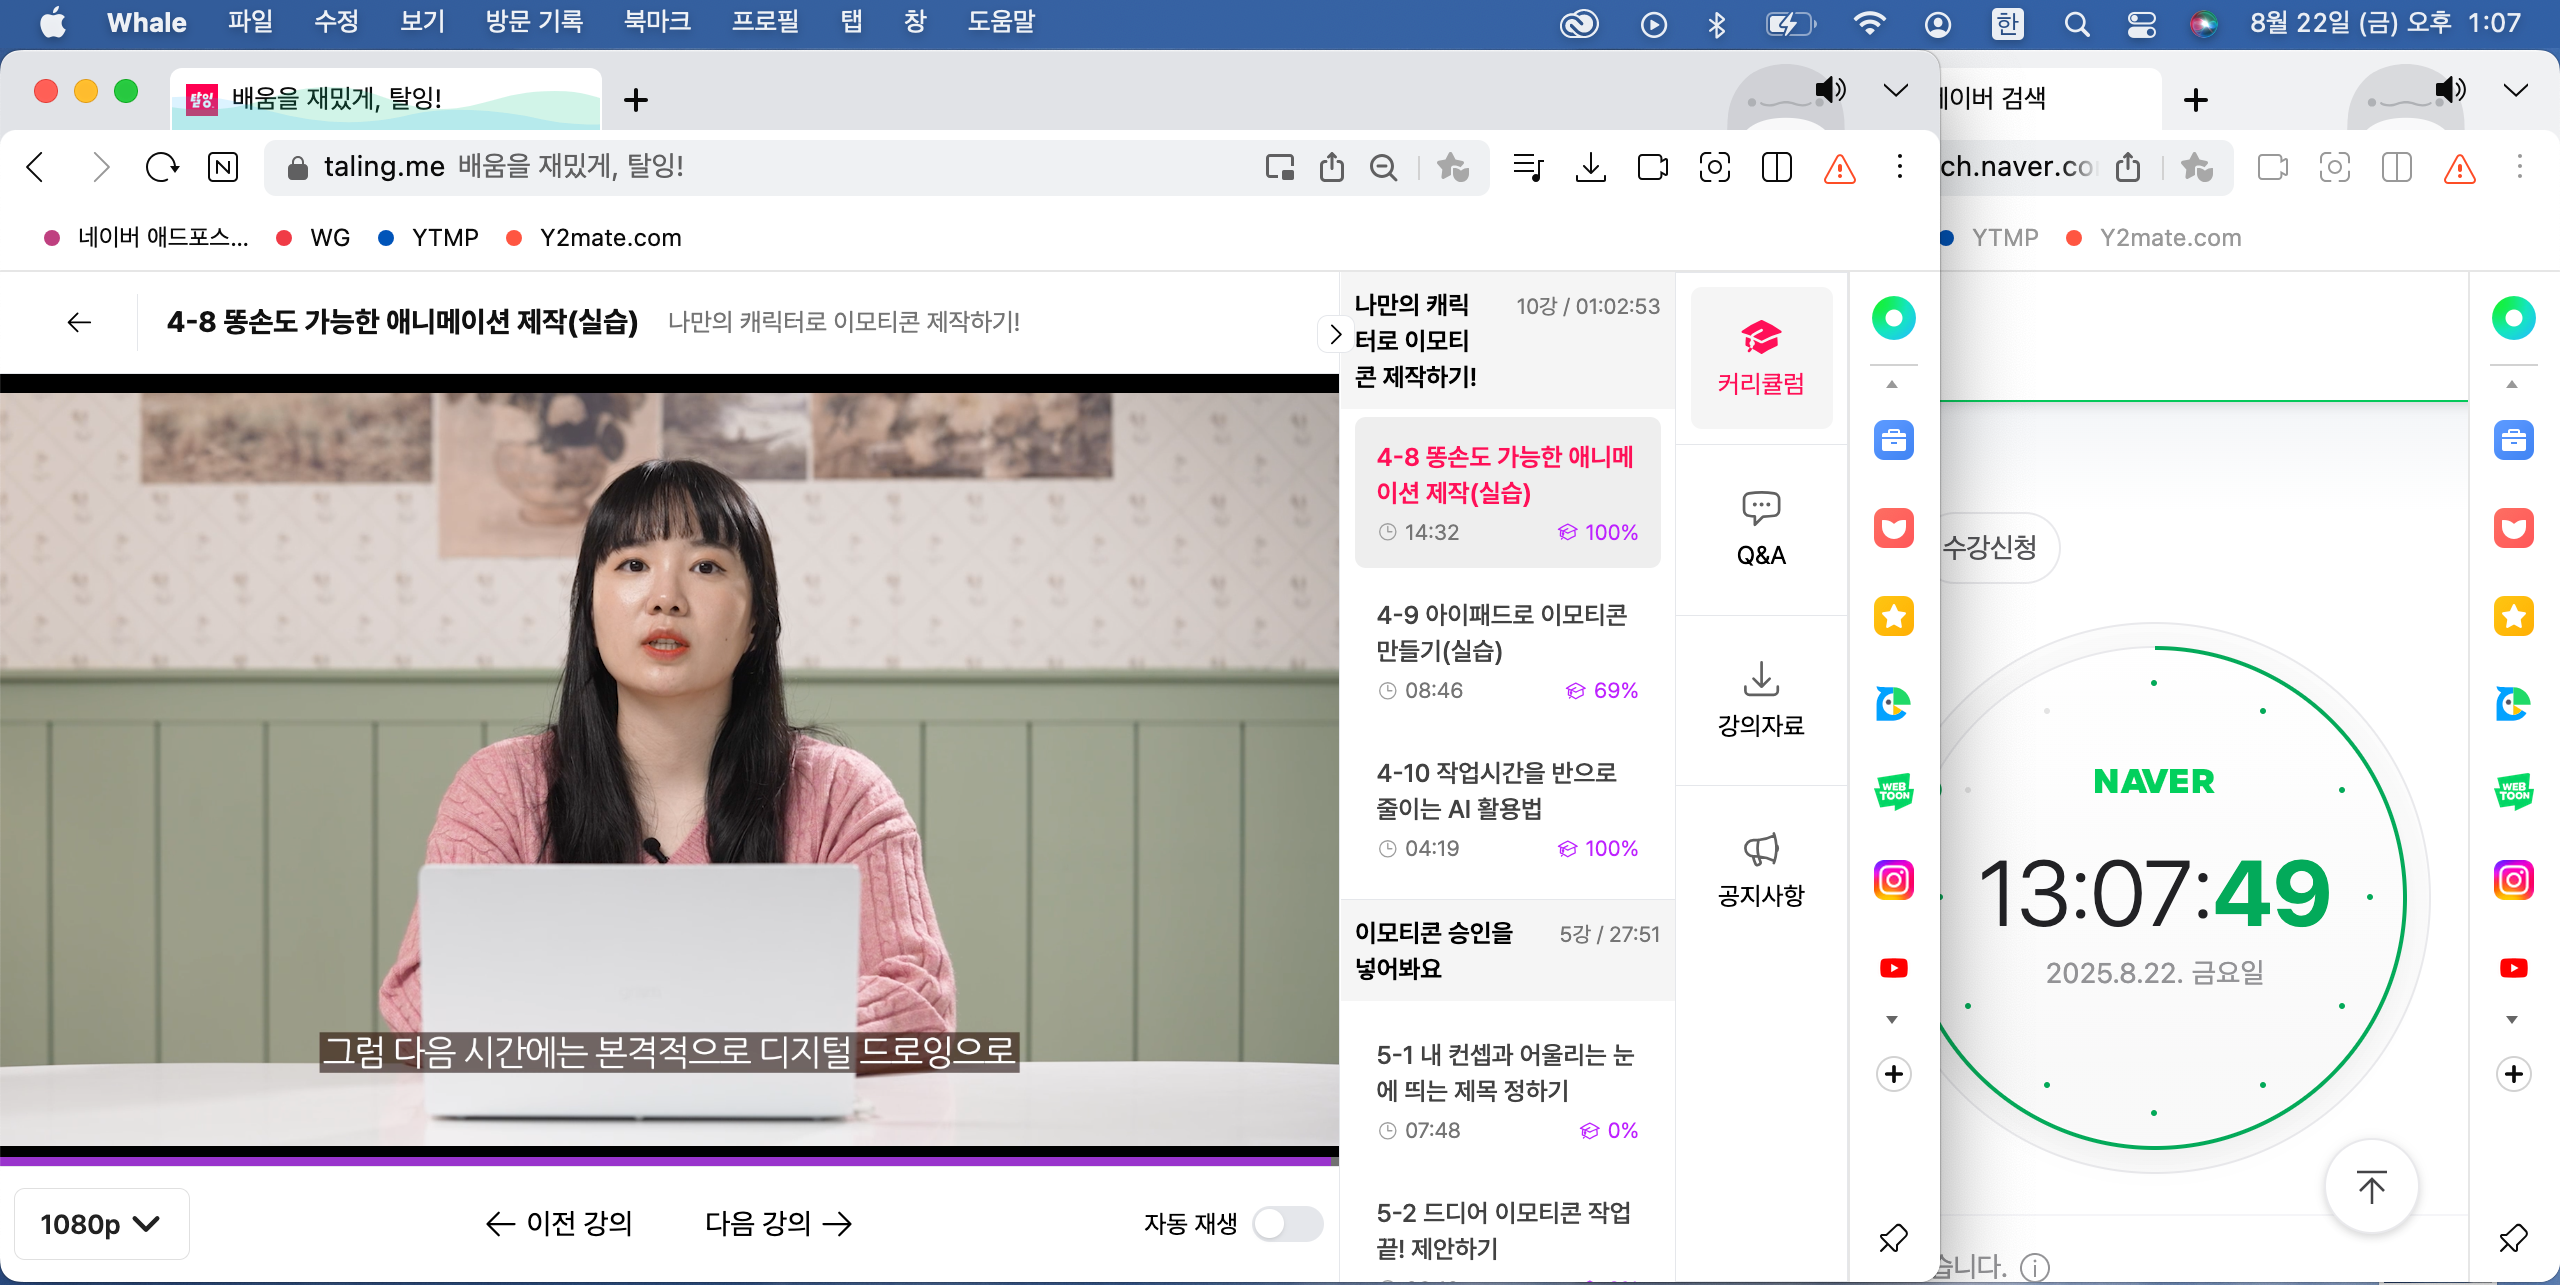Enable the 자동 재생 autoplay switch
Viewport: 2560px width, 1285px height.
1288,1223
